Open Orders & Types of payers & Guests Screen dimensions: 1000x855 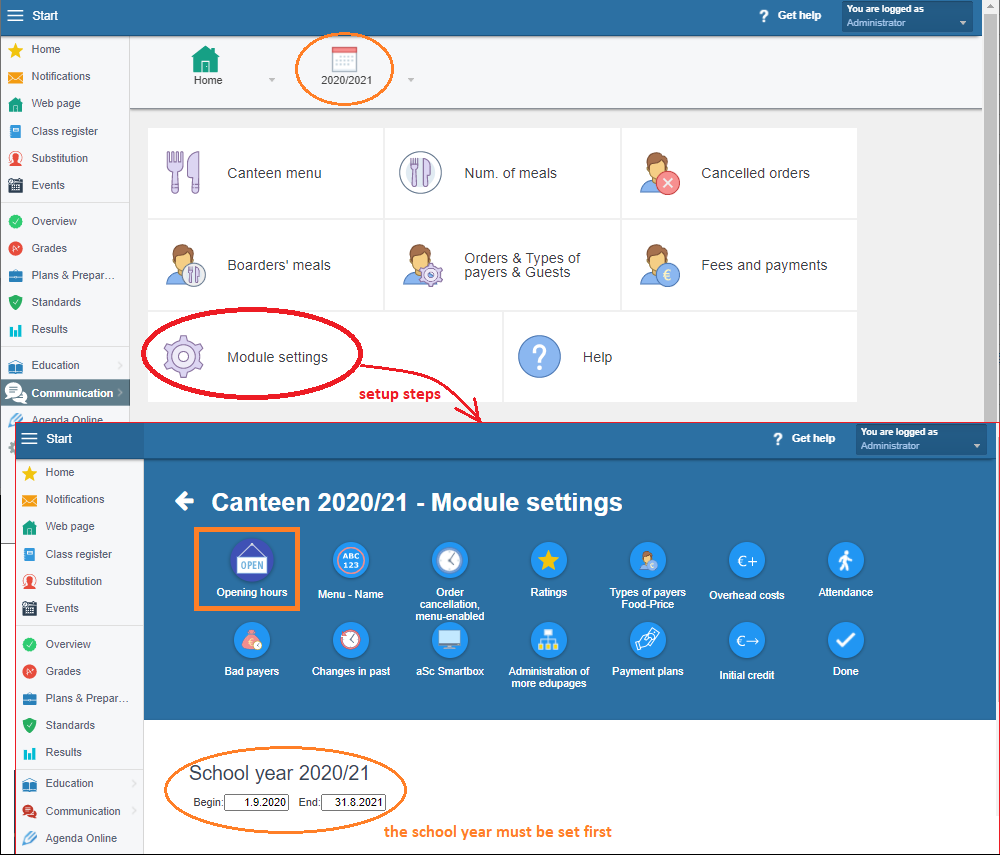502,265
